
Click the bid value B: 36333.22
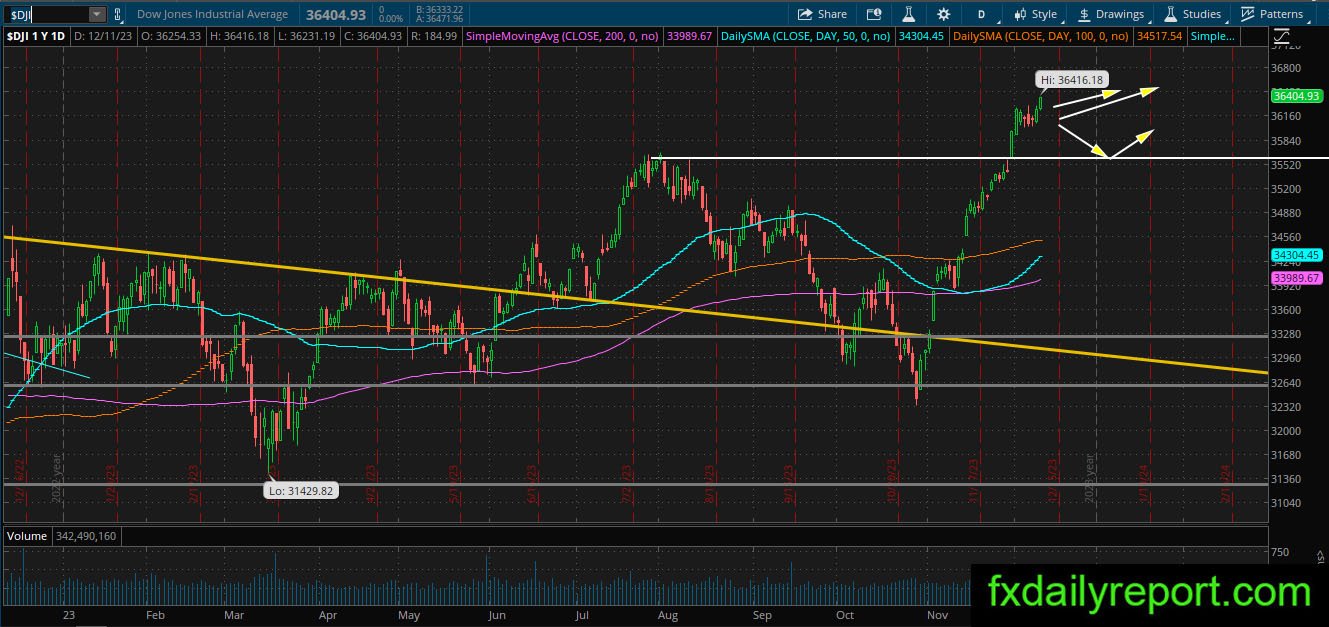pos(442,9)
